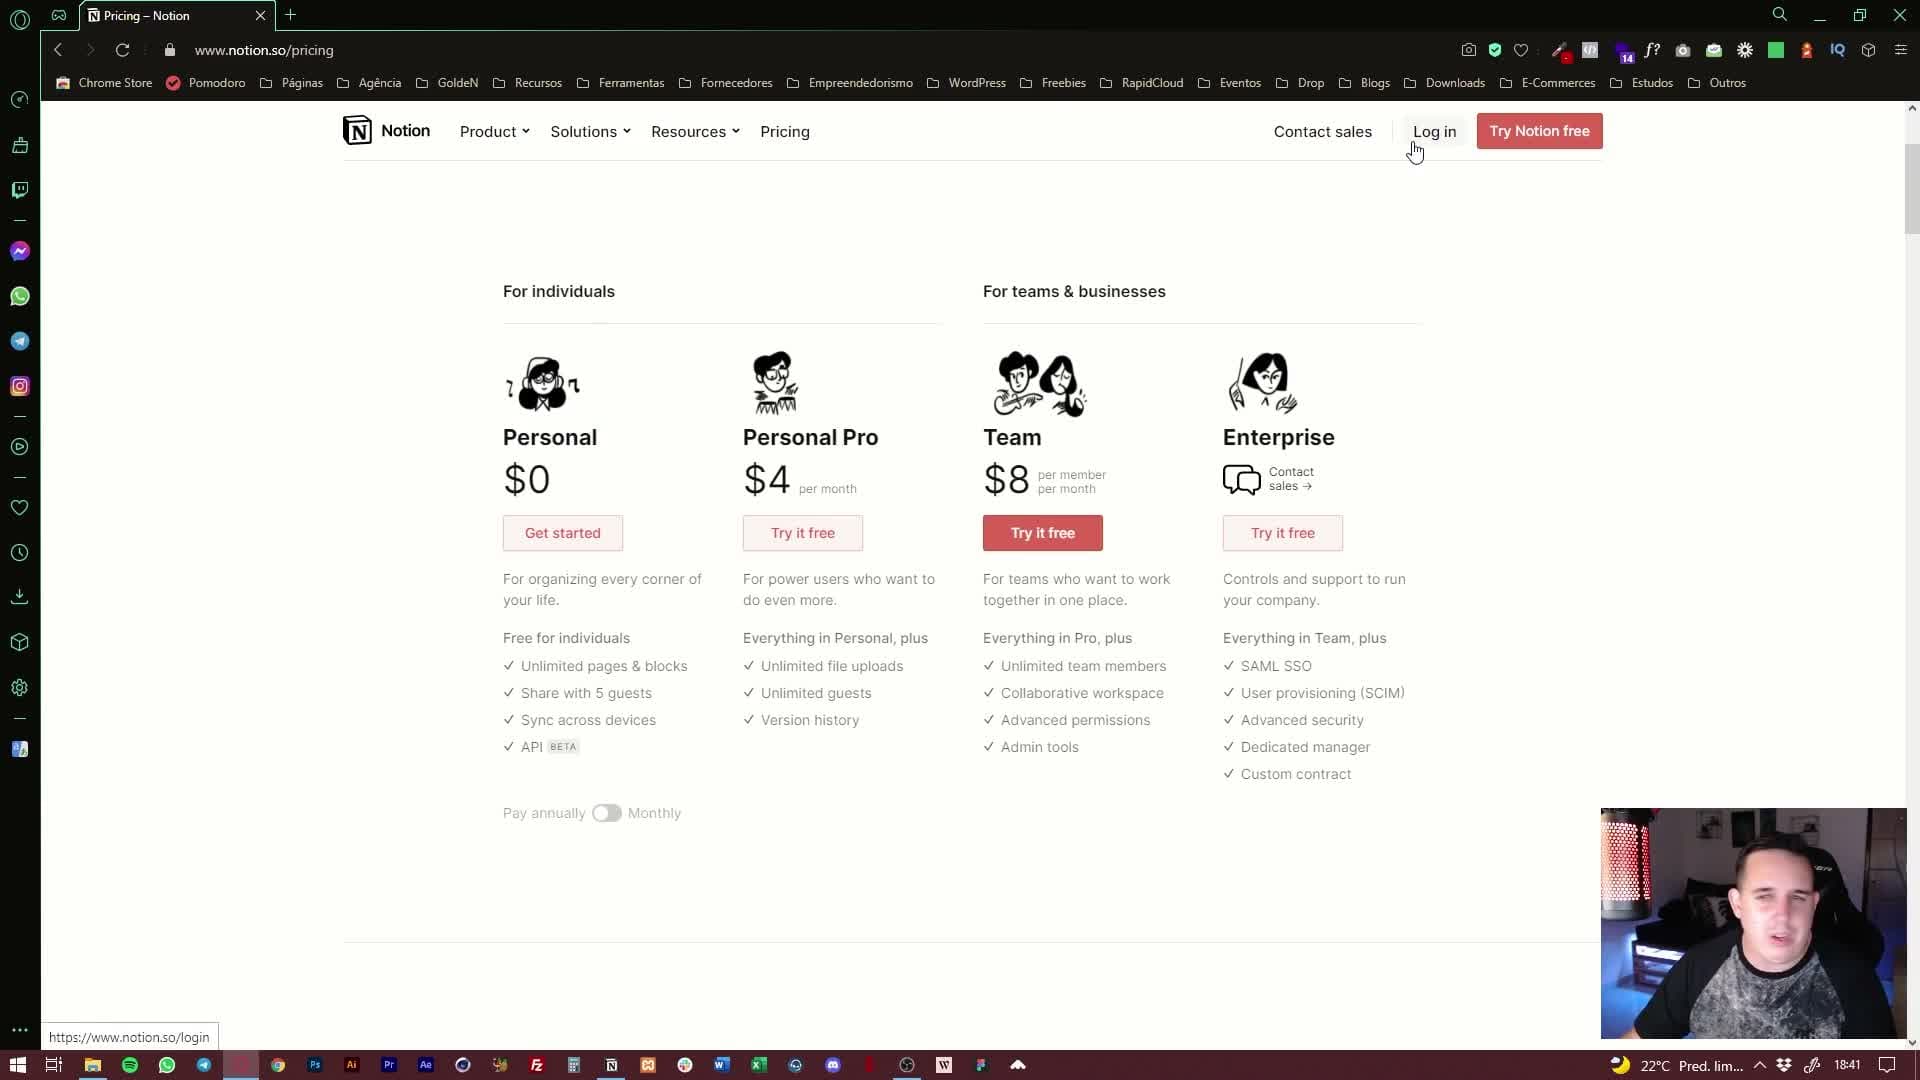Go back to the previous page
Image resolution: width=1920 pixels, height=1080 pixels.
point(58,50)
